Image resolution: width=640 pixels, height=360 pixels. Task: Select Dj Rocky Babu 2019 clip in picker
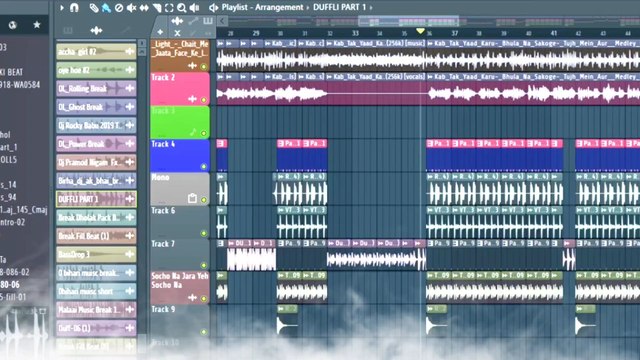96,125
